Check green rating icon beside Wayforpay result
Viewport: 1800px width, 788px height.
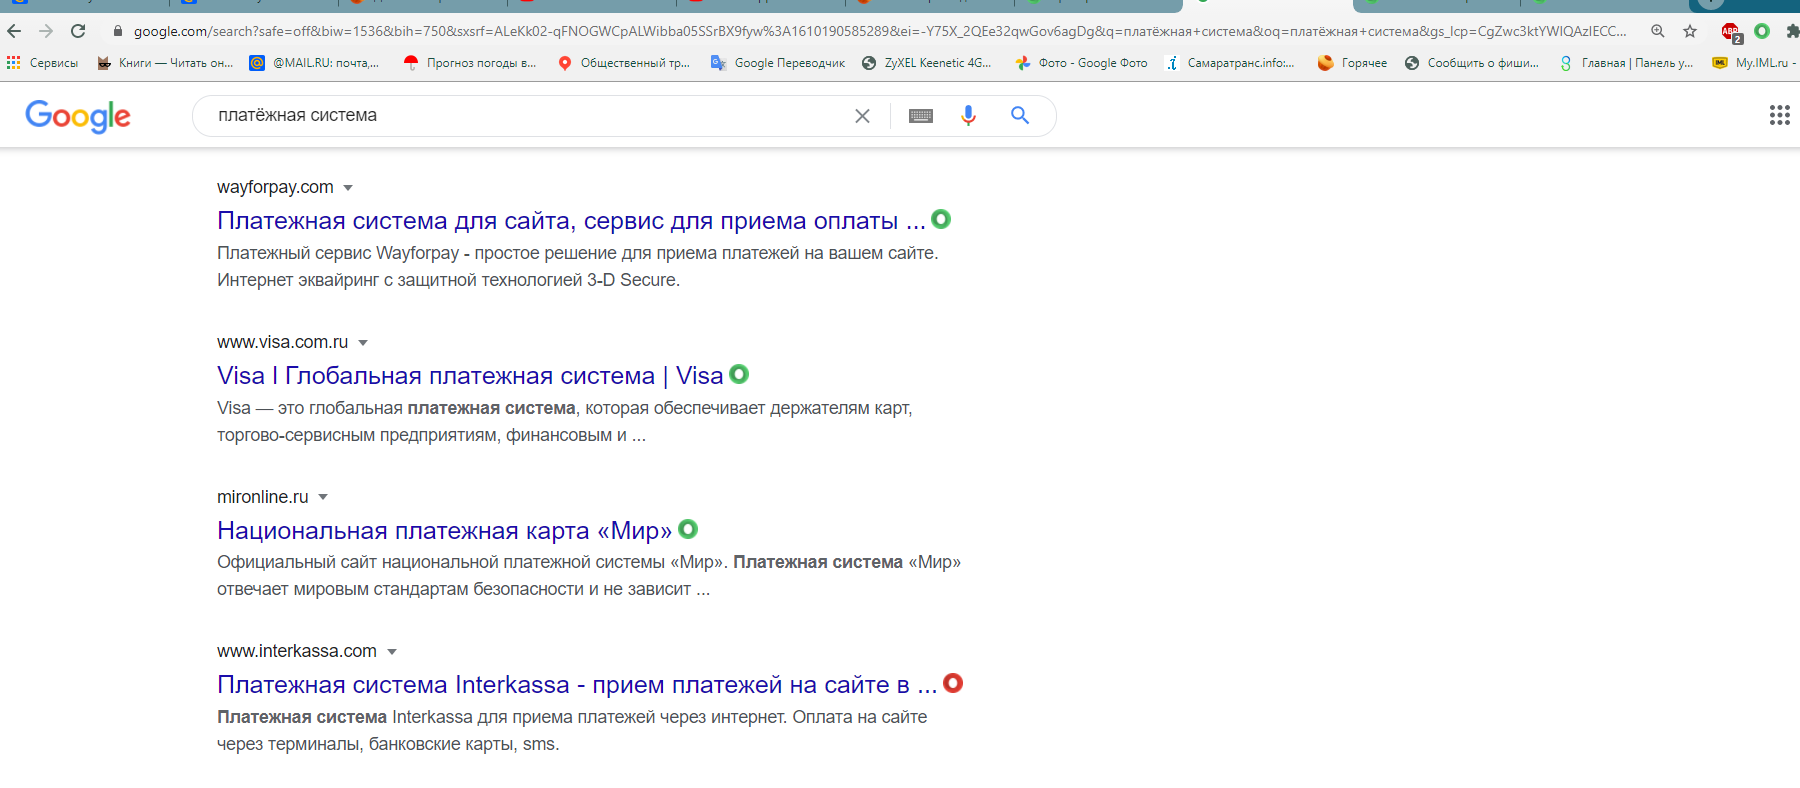[941, 219]
